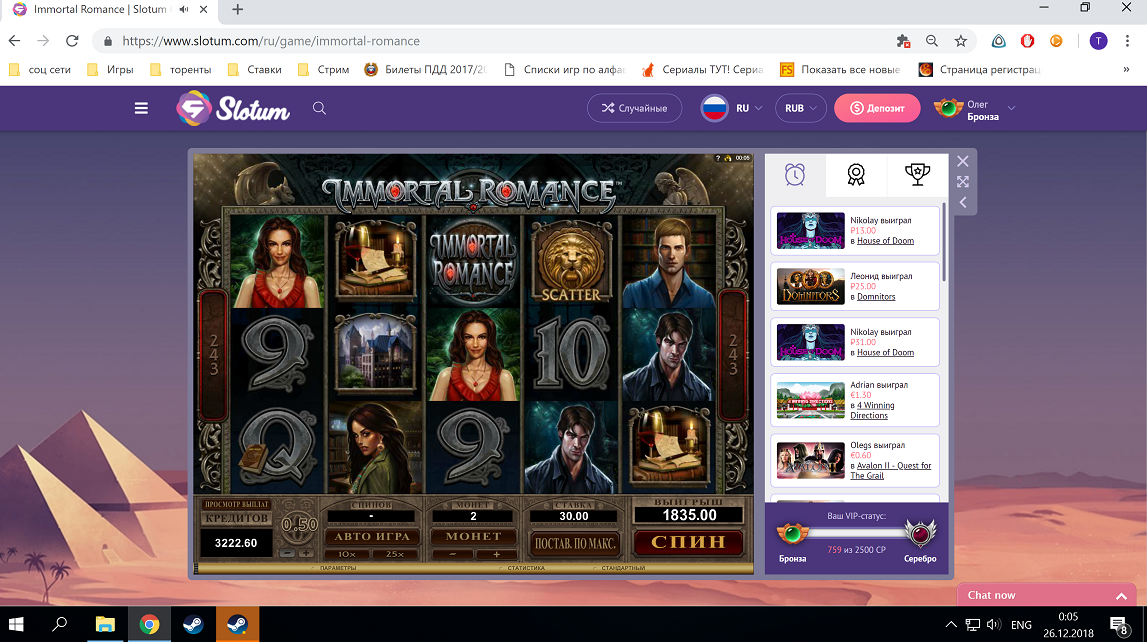
Task: Open the 'Ставки' bookmark folder
Action: (255, 69)
